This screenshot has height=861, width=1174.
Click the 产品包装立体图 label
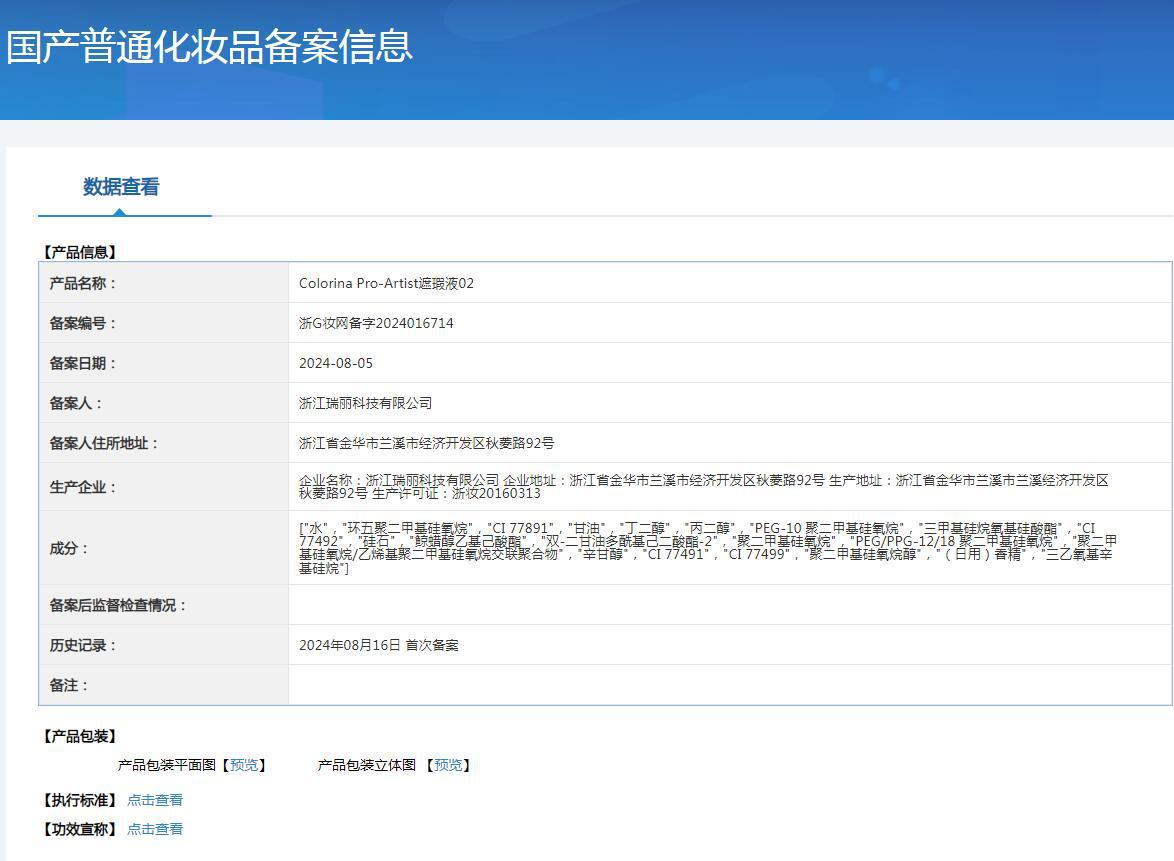[x=367, y=765]
